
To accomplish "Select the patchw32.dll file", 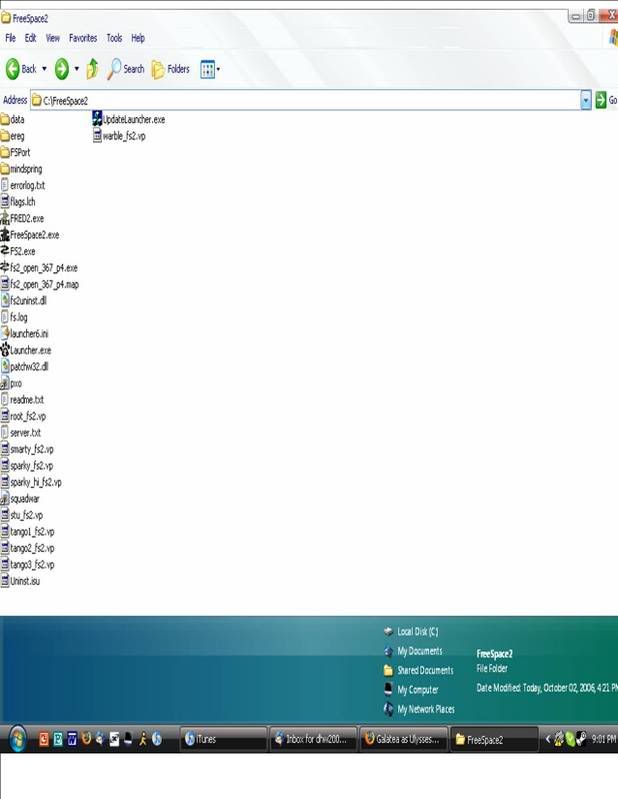I will 24,366.
